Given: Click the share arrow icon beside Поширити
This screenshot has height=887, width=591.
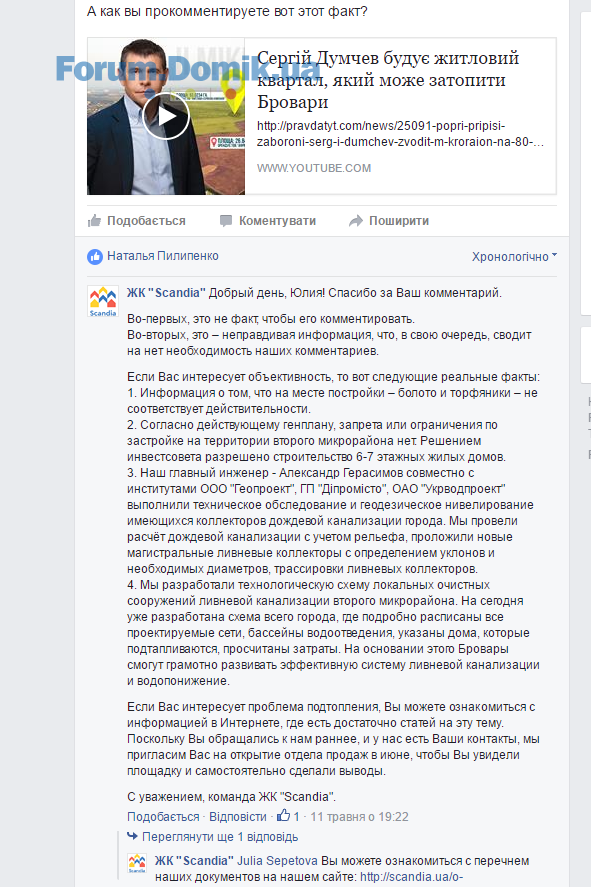Looking at the screenshot, I should (355, 221).
